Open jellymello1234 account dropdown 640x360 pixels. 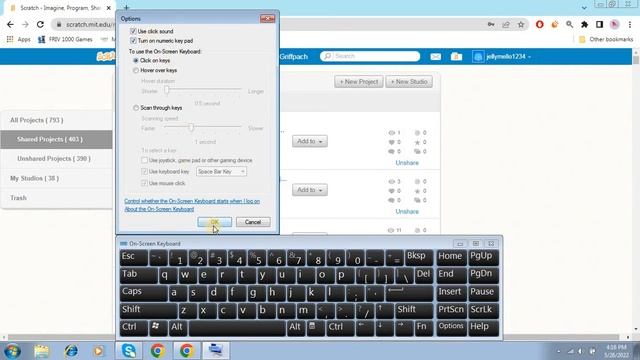click(502, 56)
